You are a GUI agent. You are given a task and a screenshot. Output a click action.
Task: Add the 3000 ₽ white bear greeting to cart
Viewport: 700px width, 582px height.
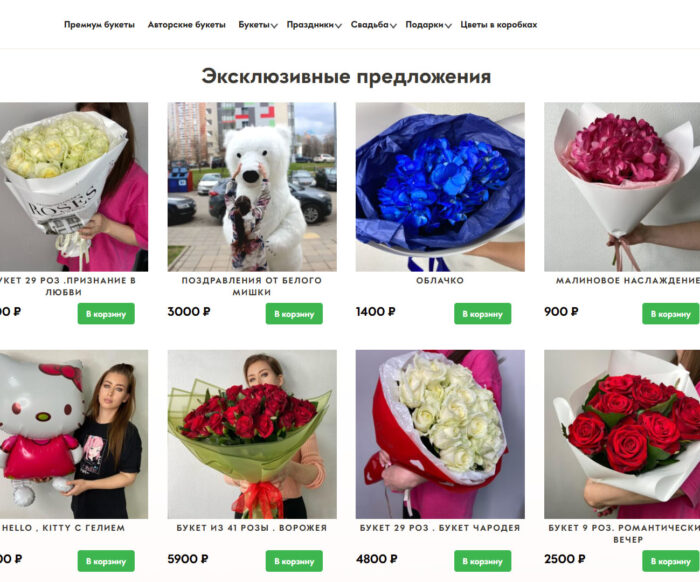(294, 314)
